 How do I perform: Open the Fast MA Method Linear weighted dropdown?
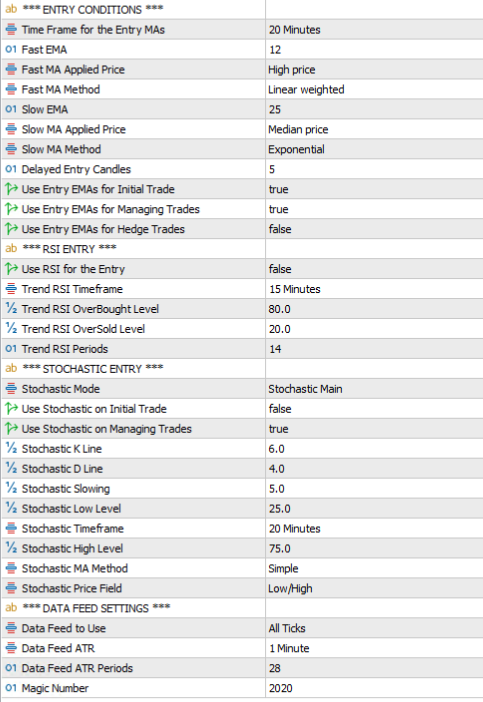pos(374,89)
